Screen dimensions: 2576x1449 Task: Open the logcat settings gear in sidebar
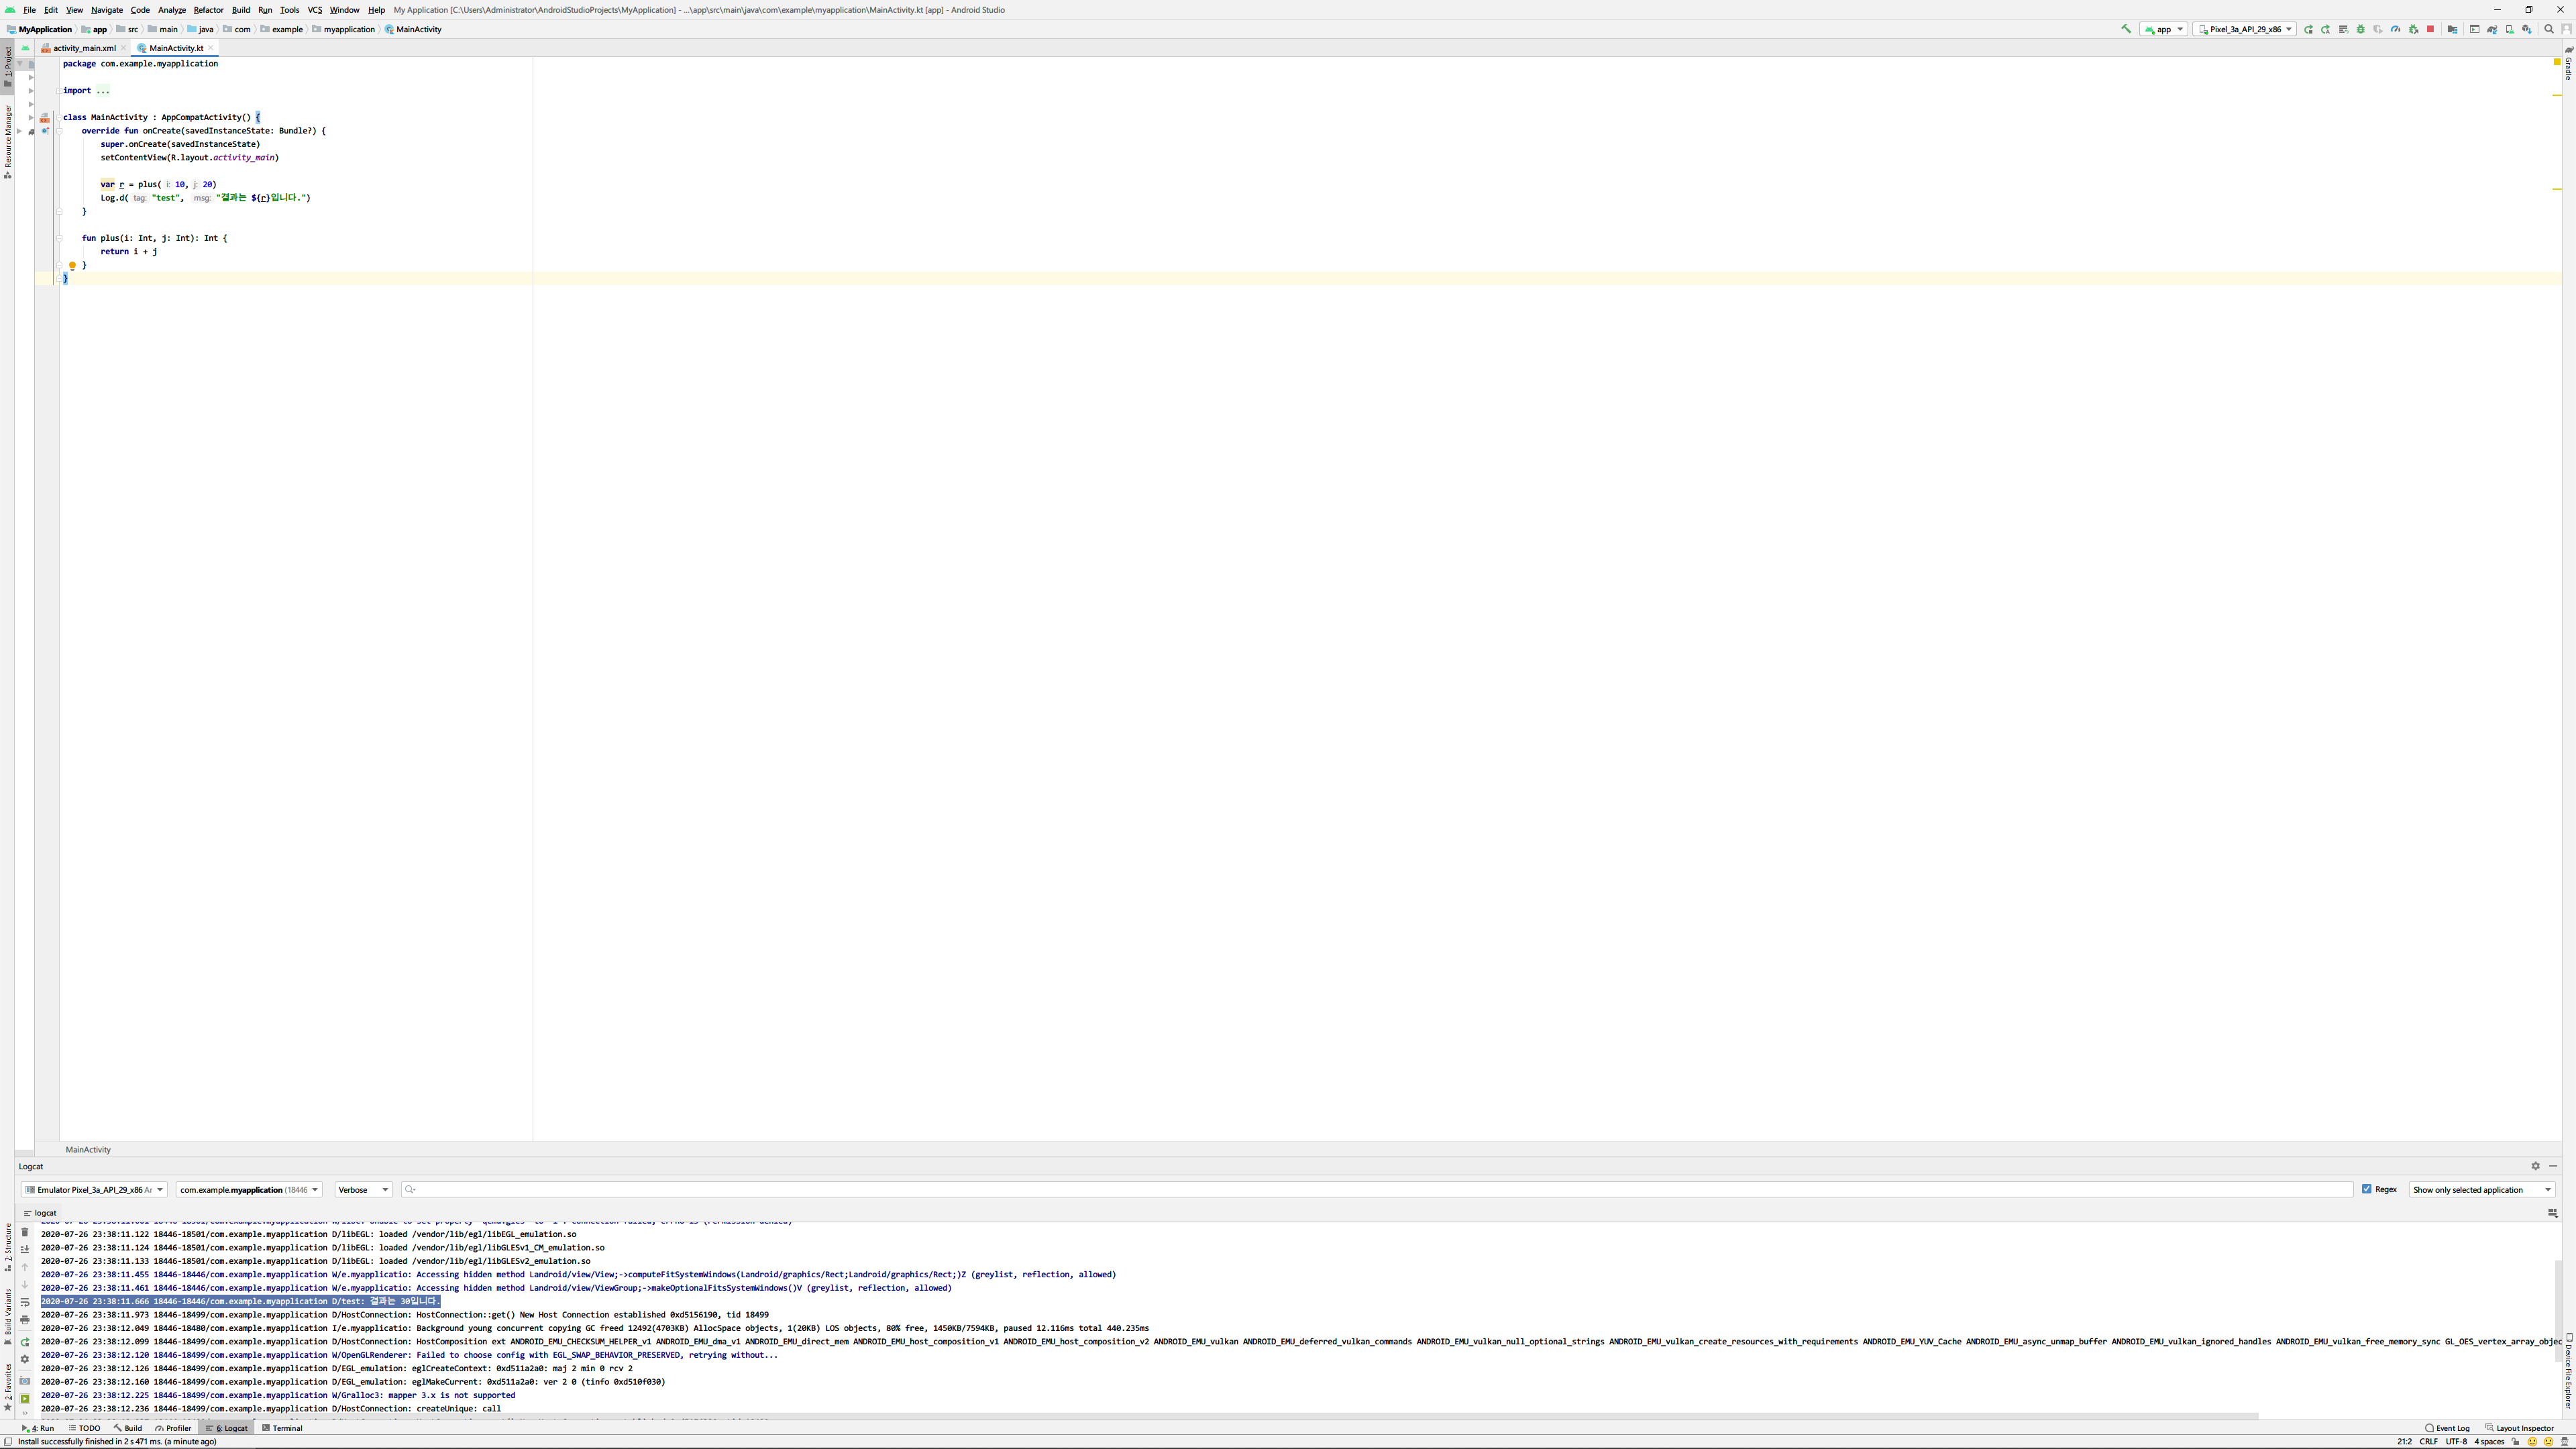coord(25,1359)
